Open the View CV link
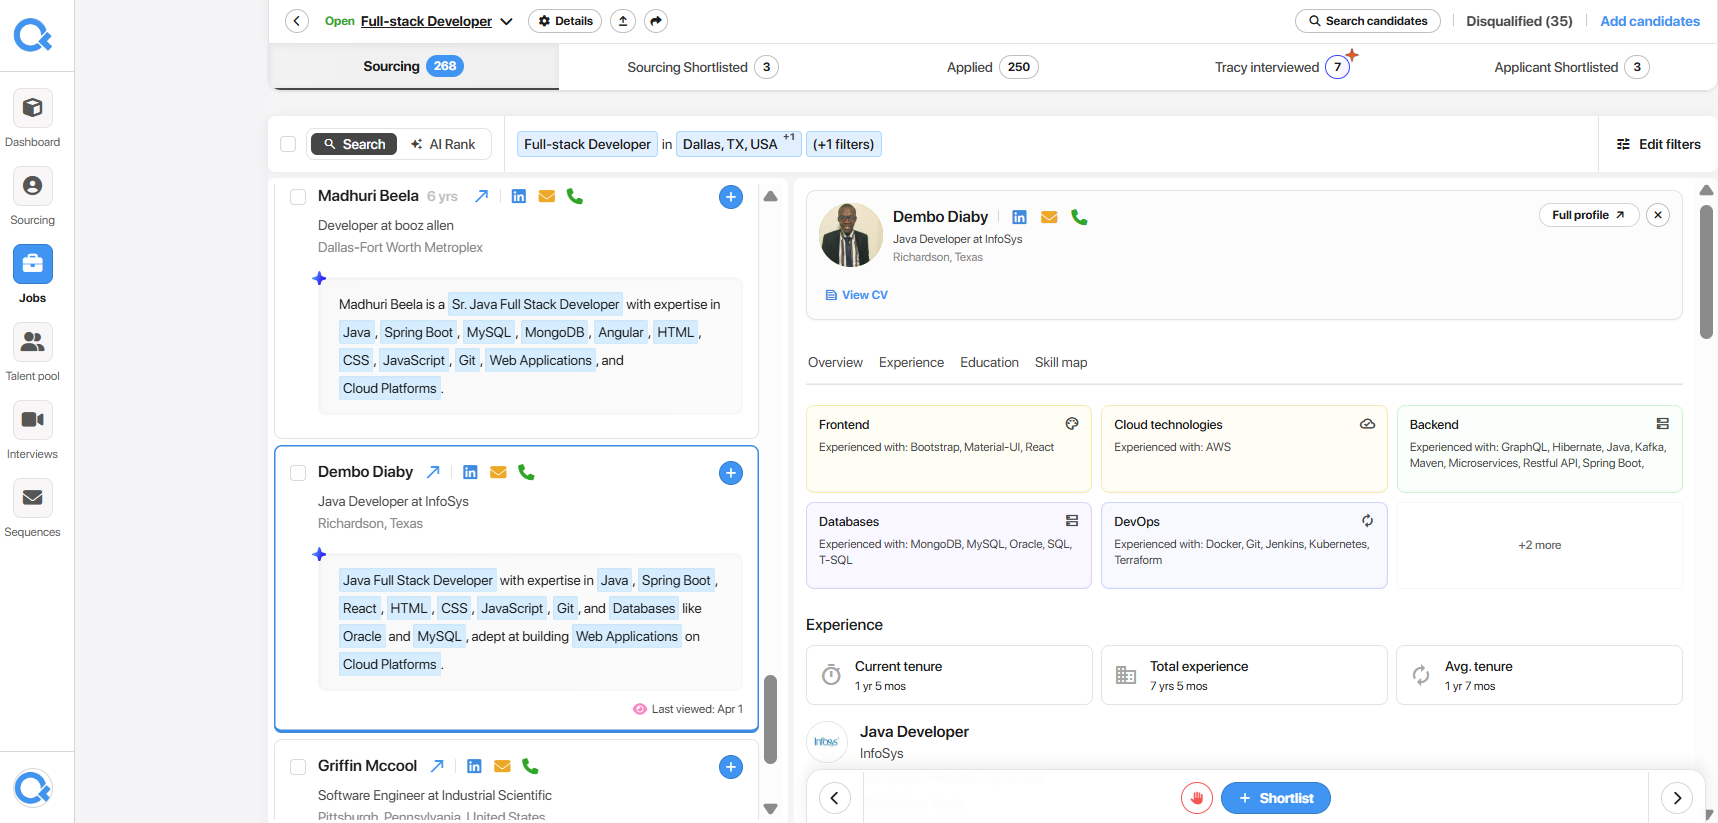This screenshot has width=1718, height=823. (856, 295)
